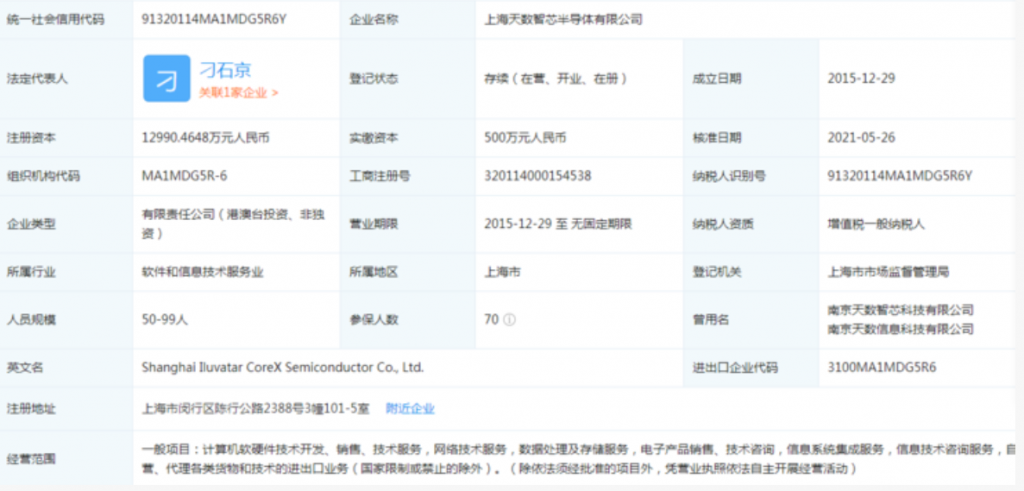The image size is (1024, 491).
Task: Click former name 南京天数智芯科技有限公司
Action: click(x=900, y=311)
